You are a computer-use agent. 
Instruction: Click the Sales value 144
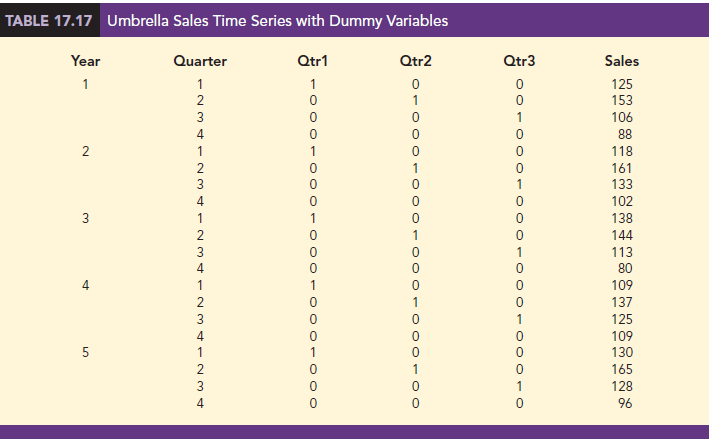coord(622,235)
